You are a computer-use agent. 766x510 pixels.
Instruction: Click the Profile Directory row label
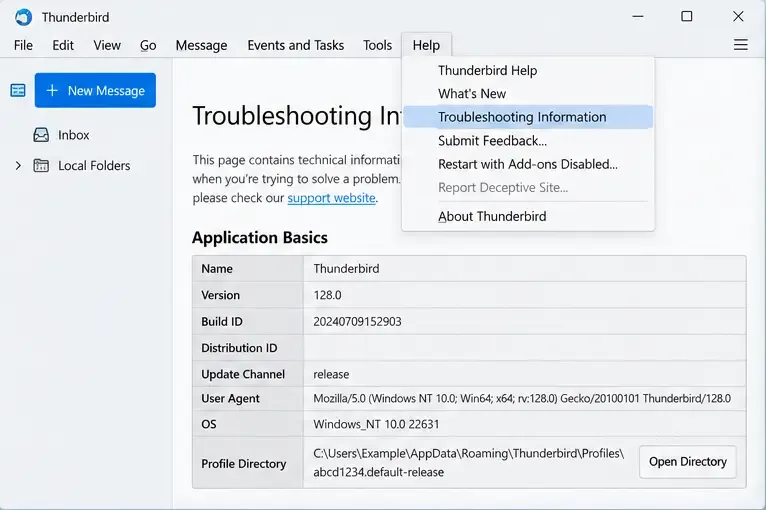point(244,464)
